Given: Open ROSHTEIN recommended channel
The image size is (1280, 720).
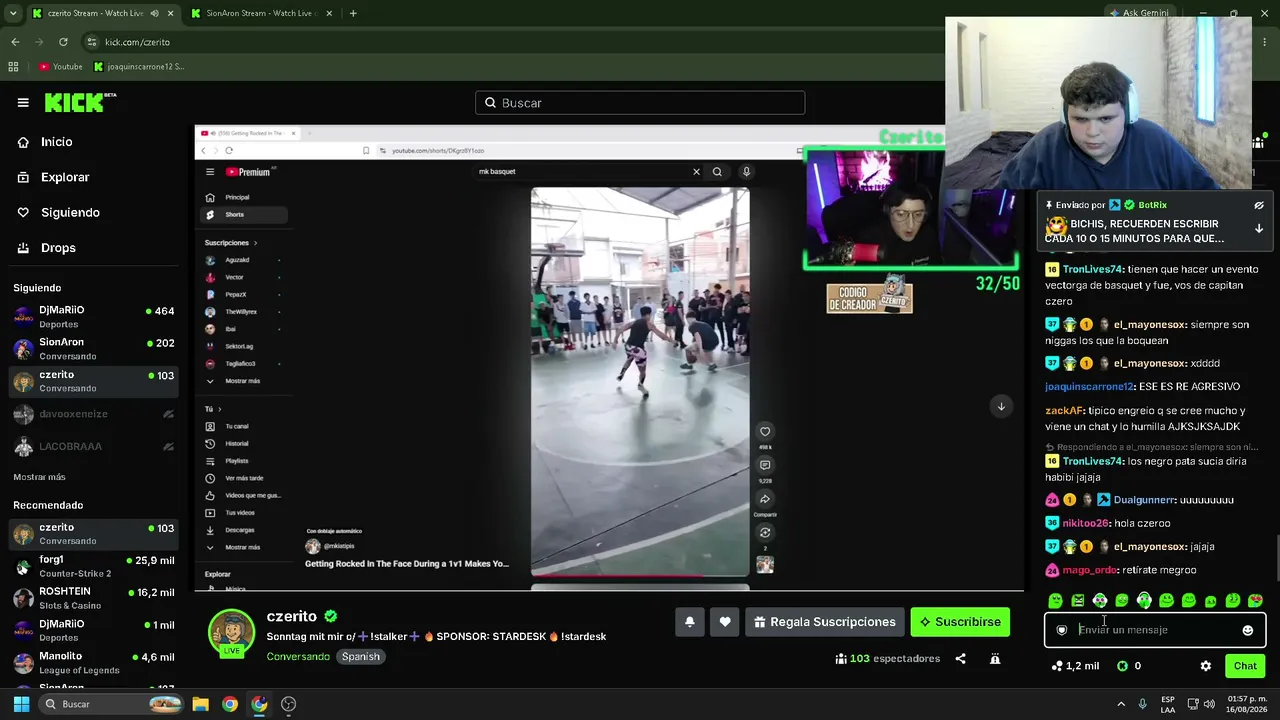Looking at the screenshot, I should (94, 598).
